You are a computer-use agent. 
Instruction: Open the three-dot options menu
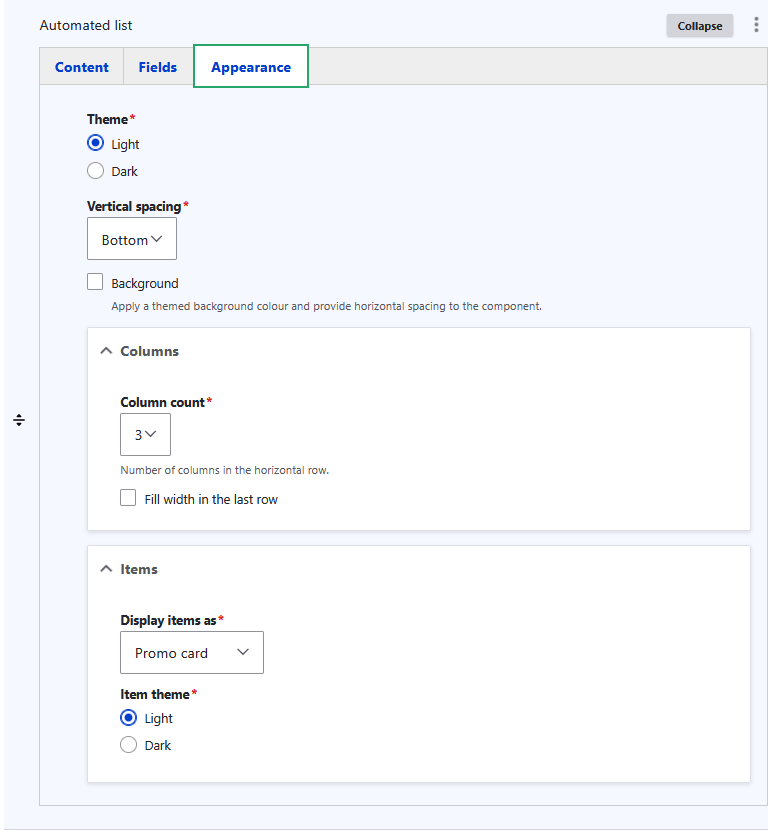tap(756, 25)
